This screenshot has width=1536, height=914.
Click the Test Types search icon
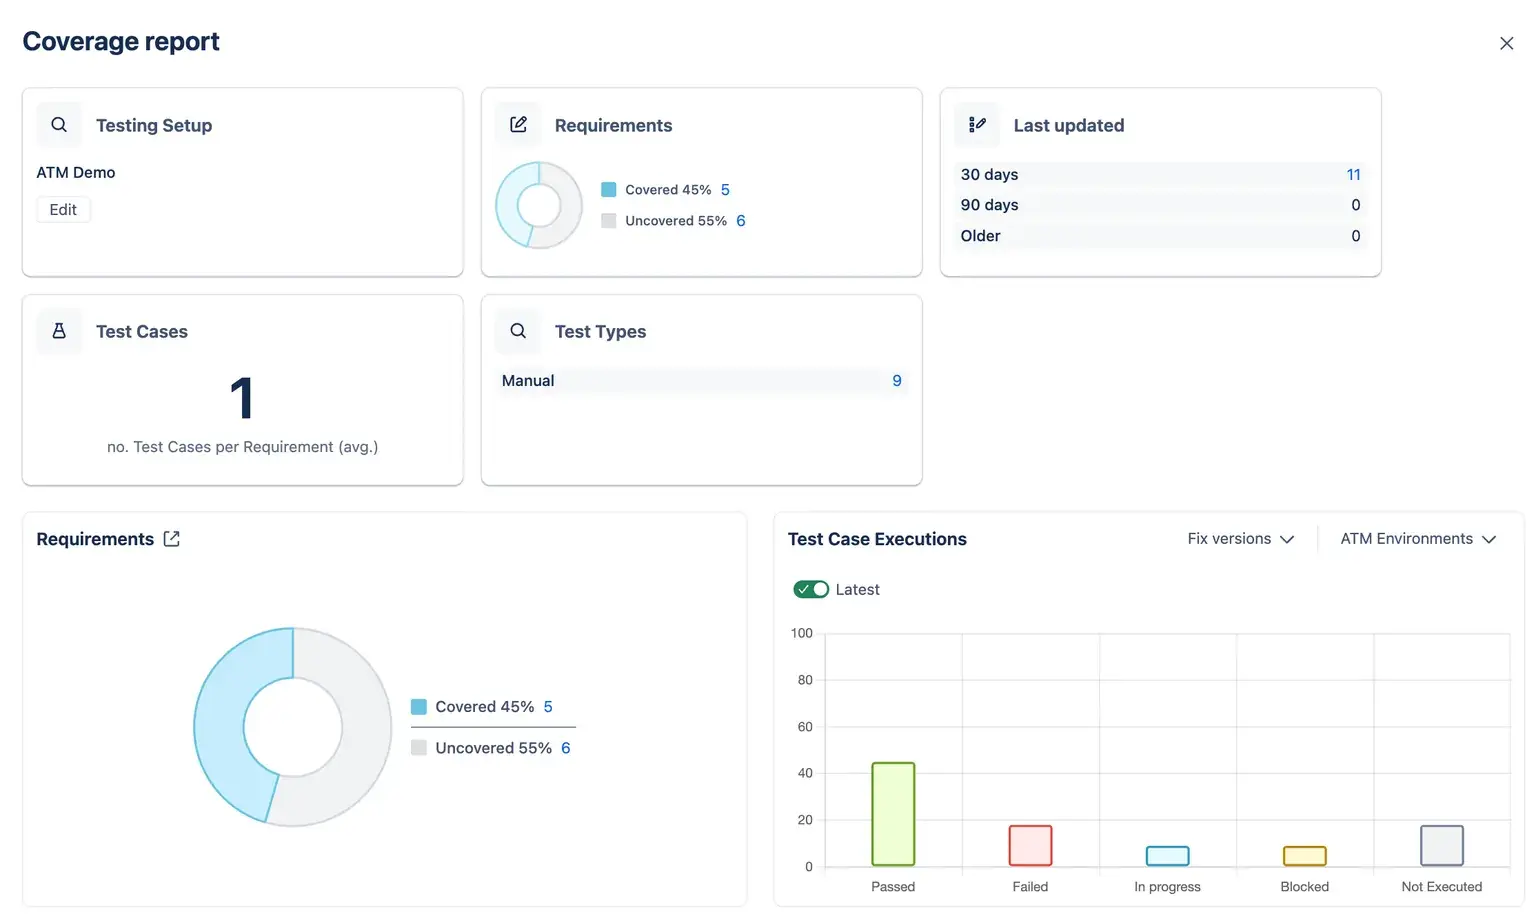(x=518, y=331)
